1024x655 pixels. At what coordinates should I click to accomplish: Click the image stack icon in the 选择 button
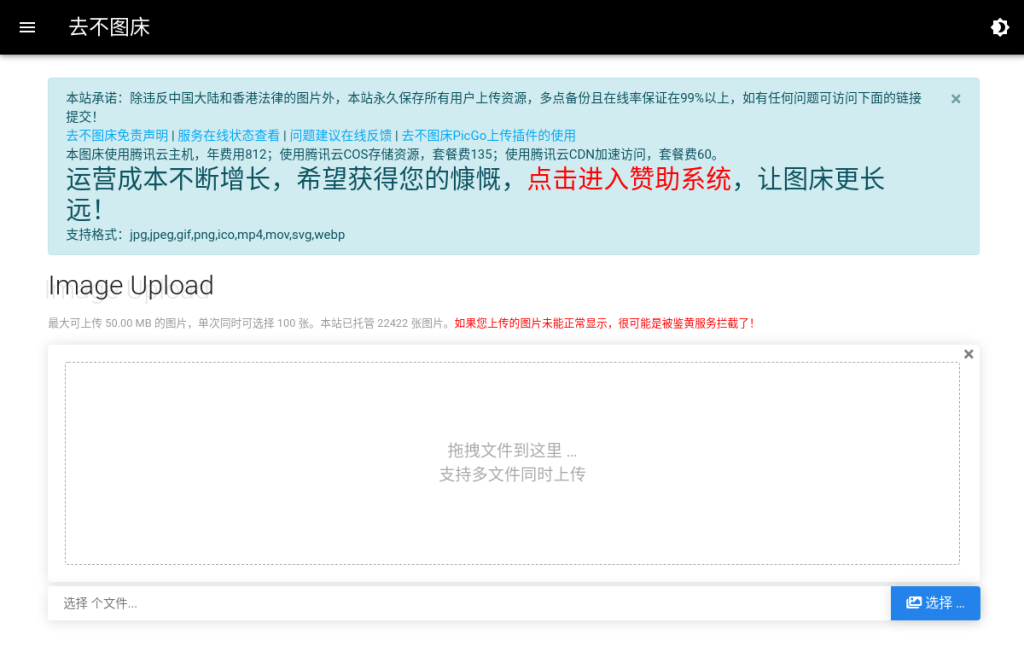(x=913, y=603)
